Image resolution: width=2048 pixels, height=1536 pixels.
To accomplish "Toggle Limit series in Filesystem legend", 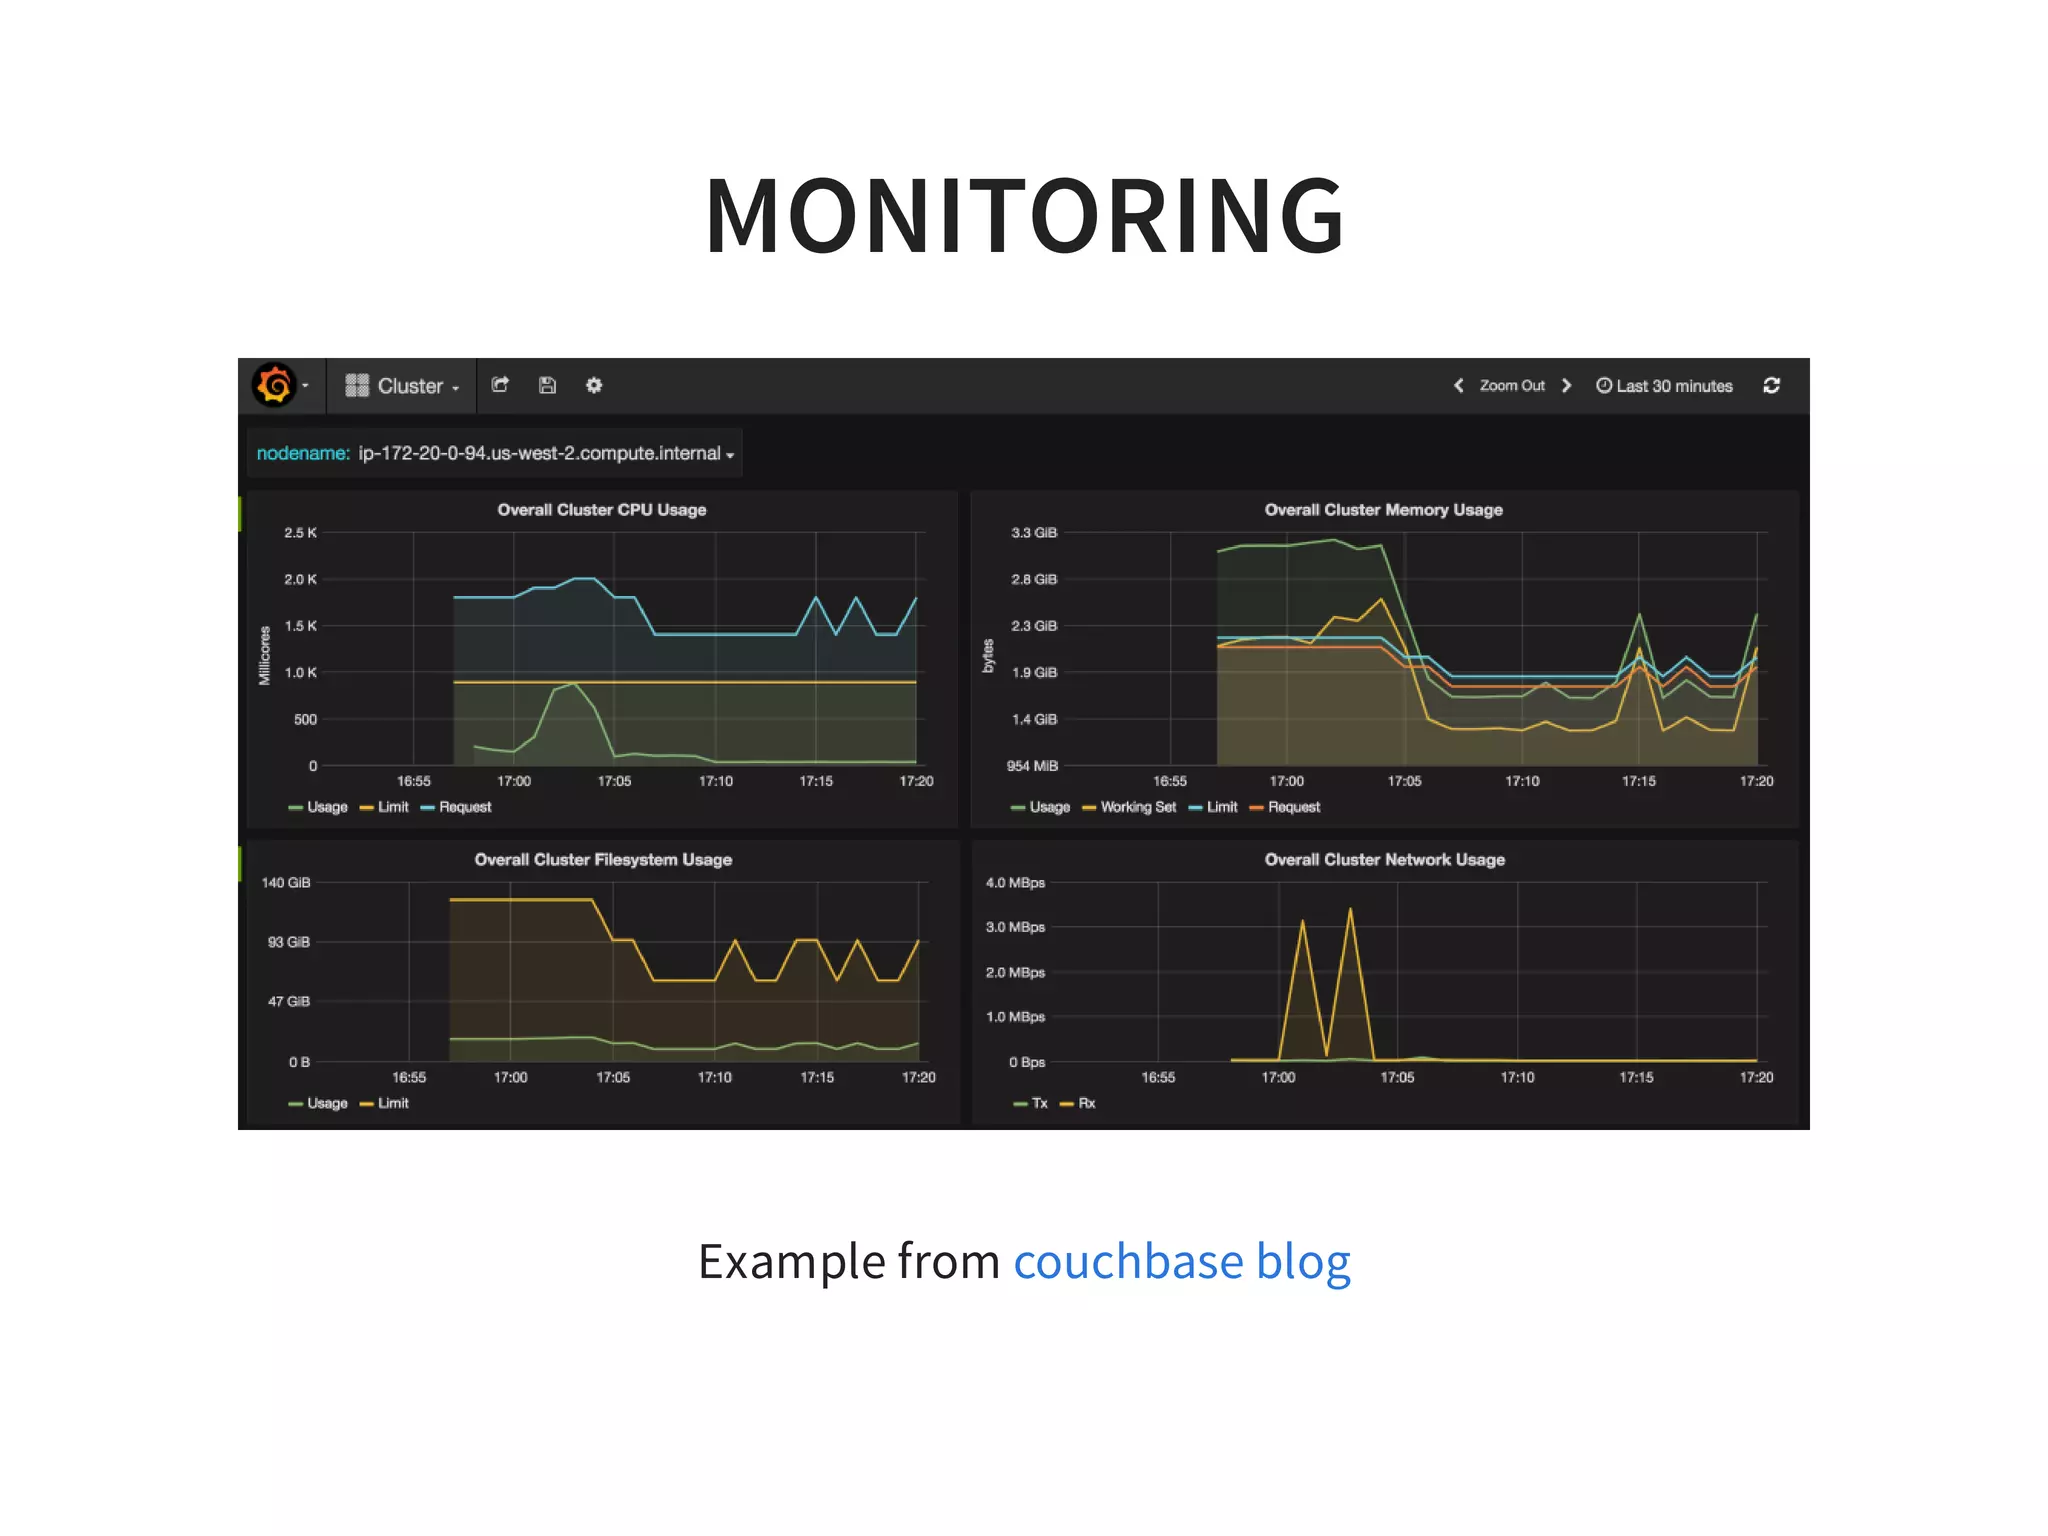I will click(384, 1103).
